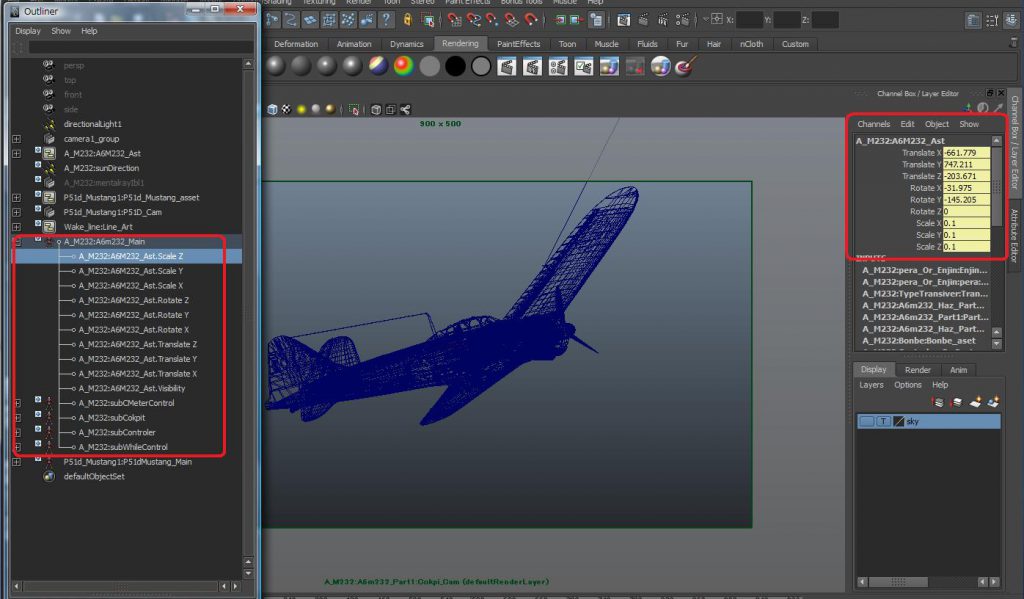Select A_M232:A6M232_Ast.Visibility in Outliner

(x=131, y=389)
